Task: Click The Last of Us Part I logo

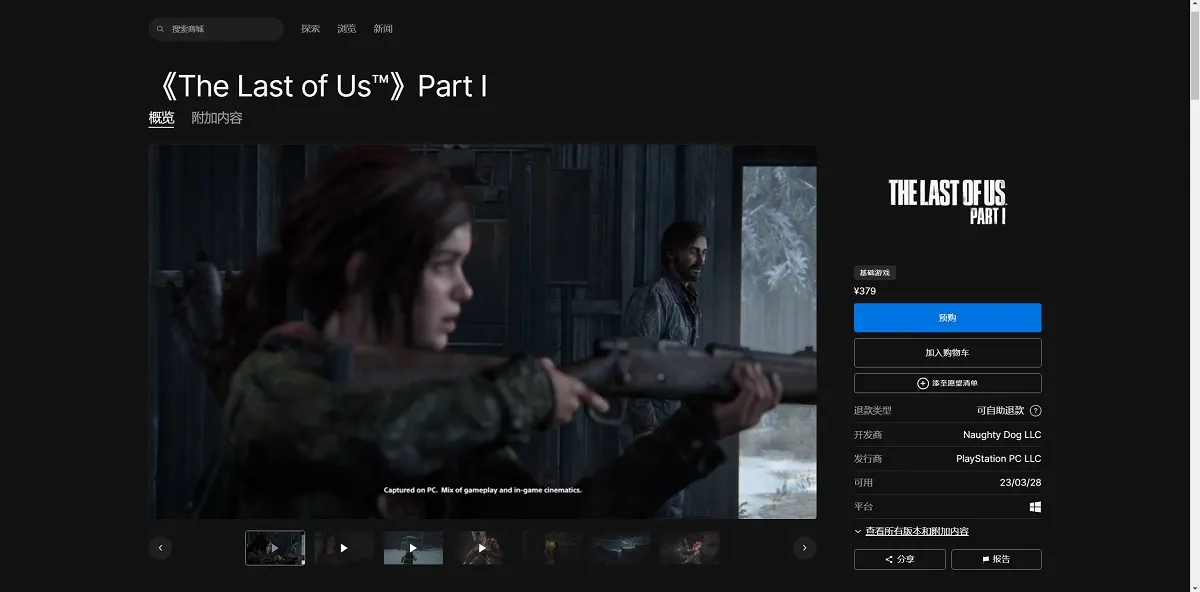Action: pos(947,201)
